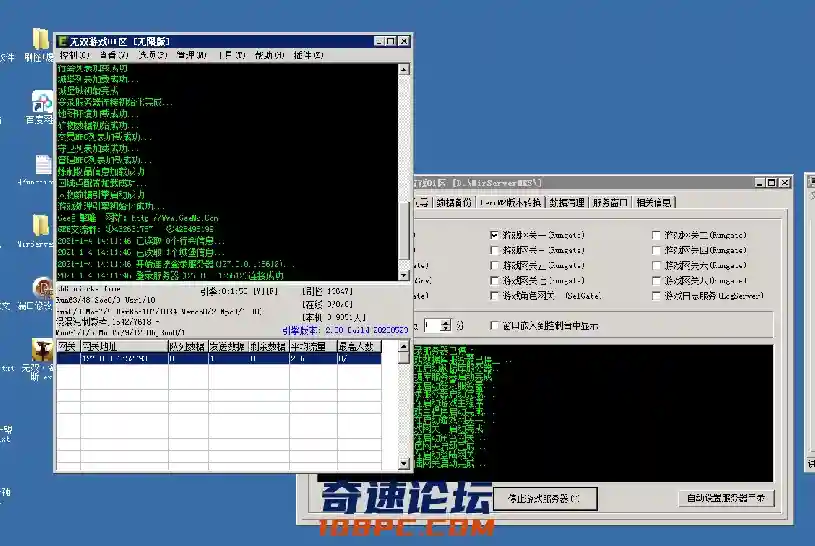Click log pane scrollbar up arrow
This screenshot has height=546, width=815.
pyautogui.click(x=403, y=69)
